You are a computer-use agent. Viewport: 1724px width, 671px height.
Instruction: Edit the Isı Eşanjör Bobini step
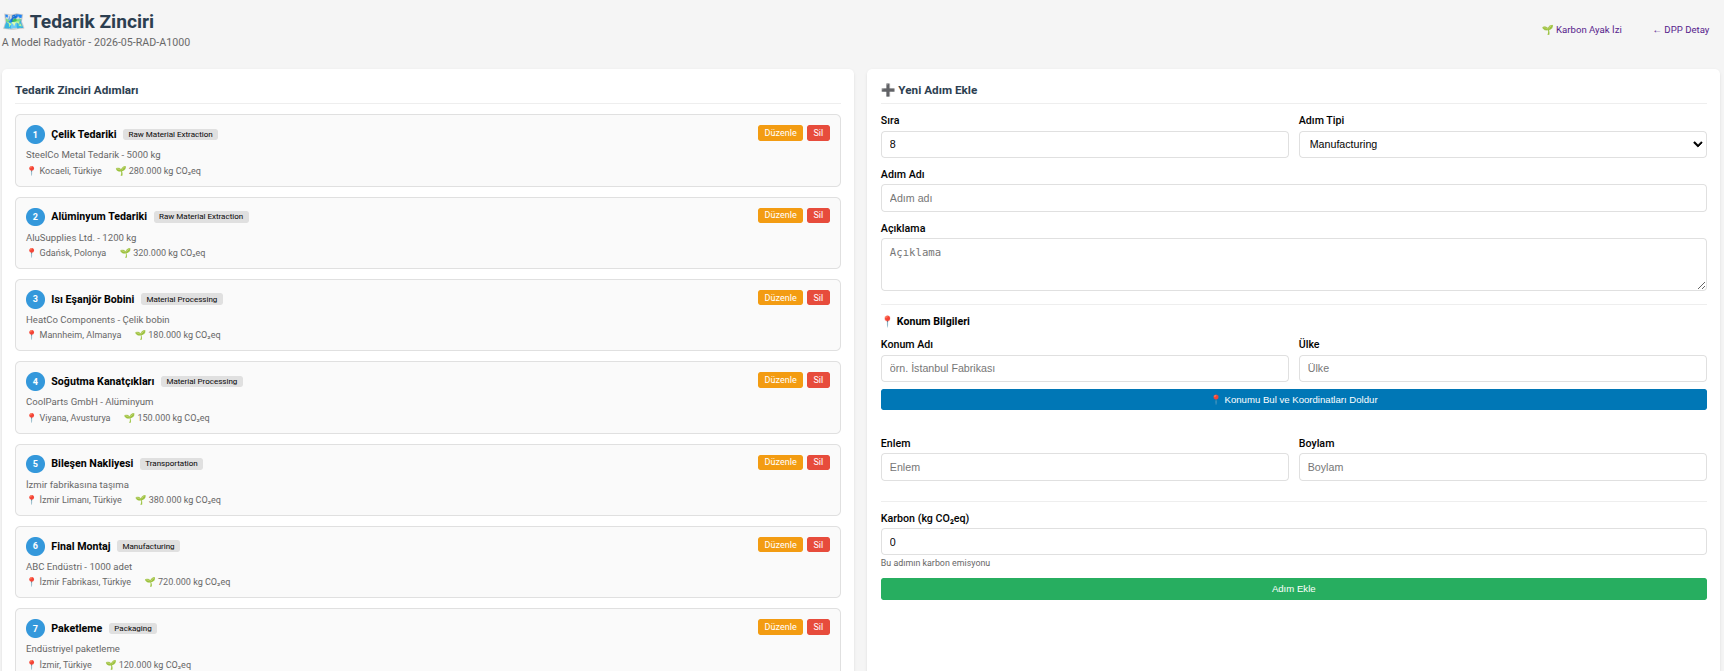point(780,298)
